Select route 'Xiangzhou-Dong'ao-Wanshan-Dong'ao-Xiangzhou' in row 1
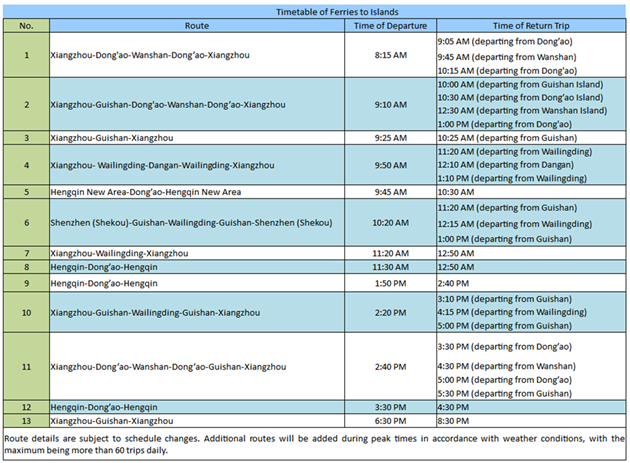This screenshot has height=463, width=630. point(150,55)
